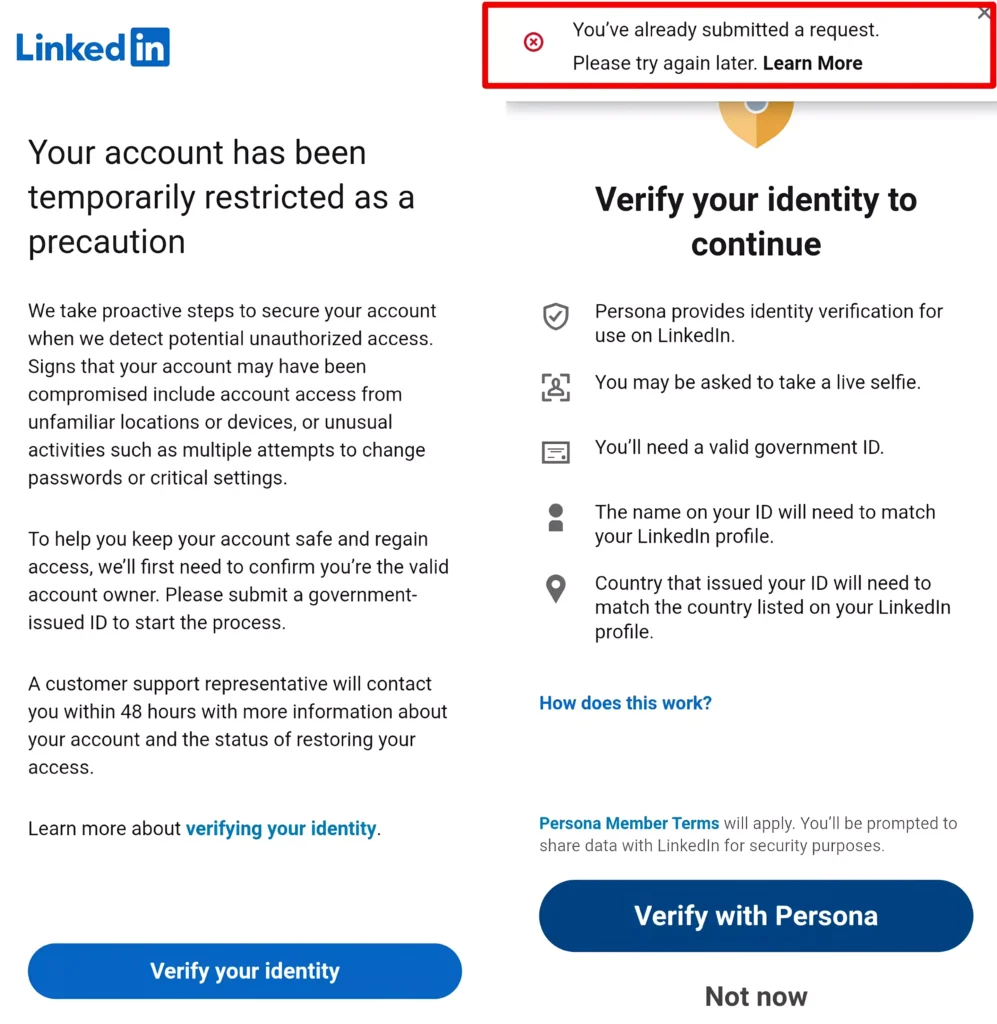Open the "How does this work?" link
This screenshot has width=997, height=1024.
(625, 703)
